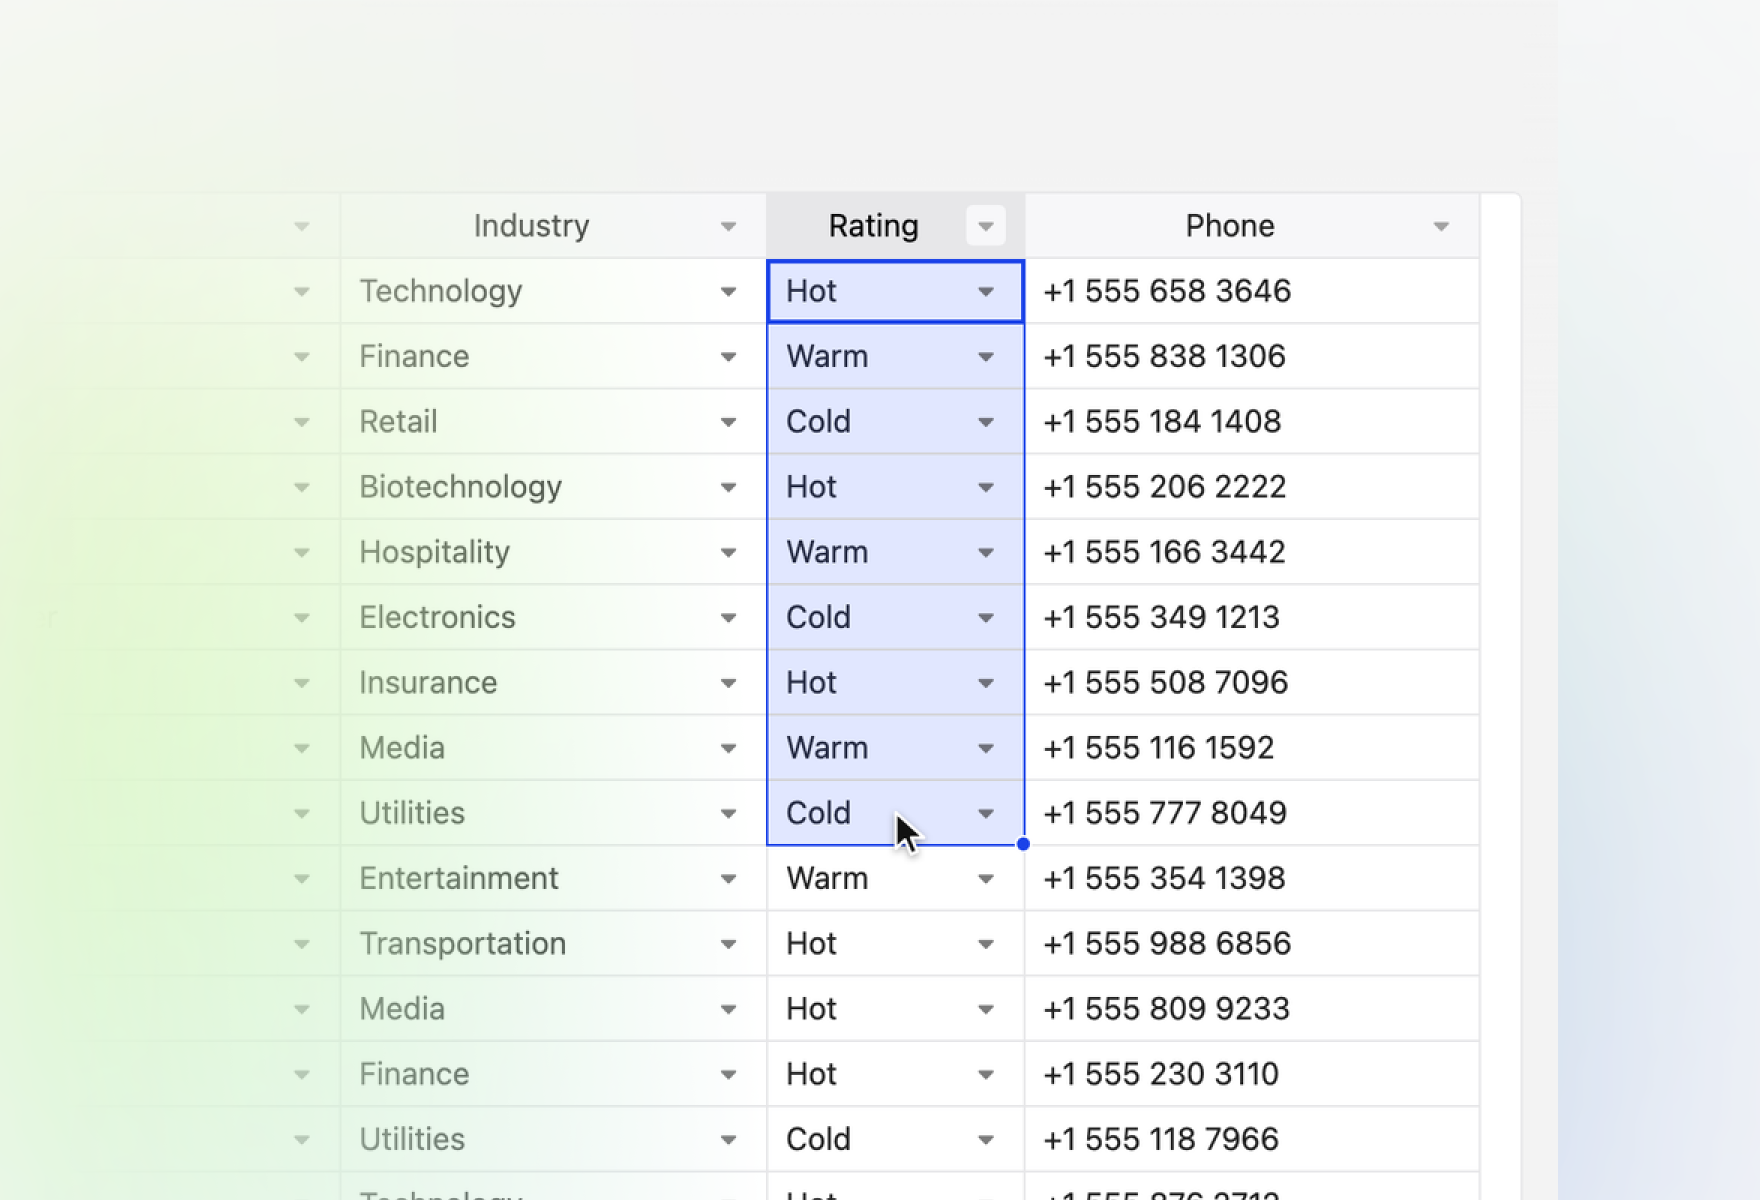This screenshot has width=1760, height=1200.
Task: Click the blue selection fill handle
Action: (1023, 844)
